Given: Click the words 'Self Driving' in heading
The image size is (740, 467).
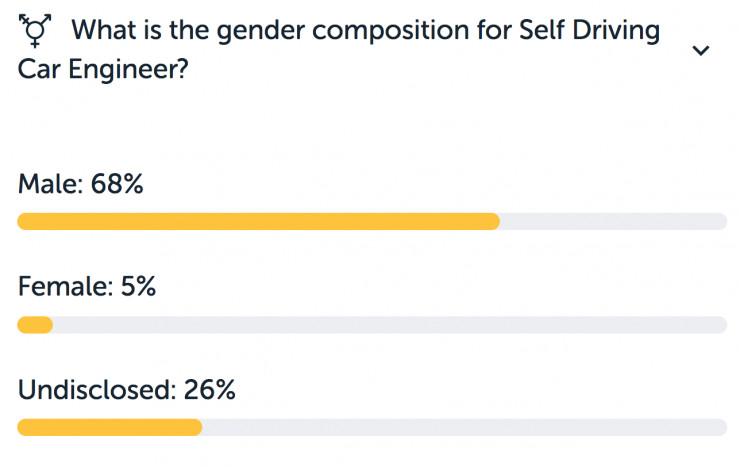Looking at the screenshot, I should pos(589,30).
